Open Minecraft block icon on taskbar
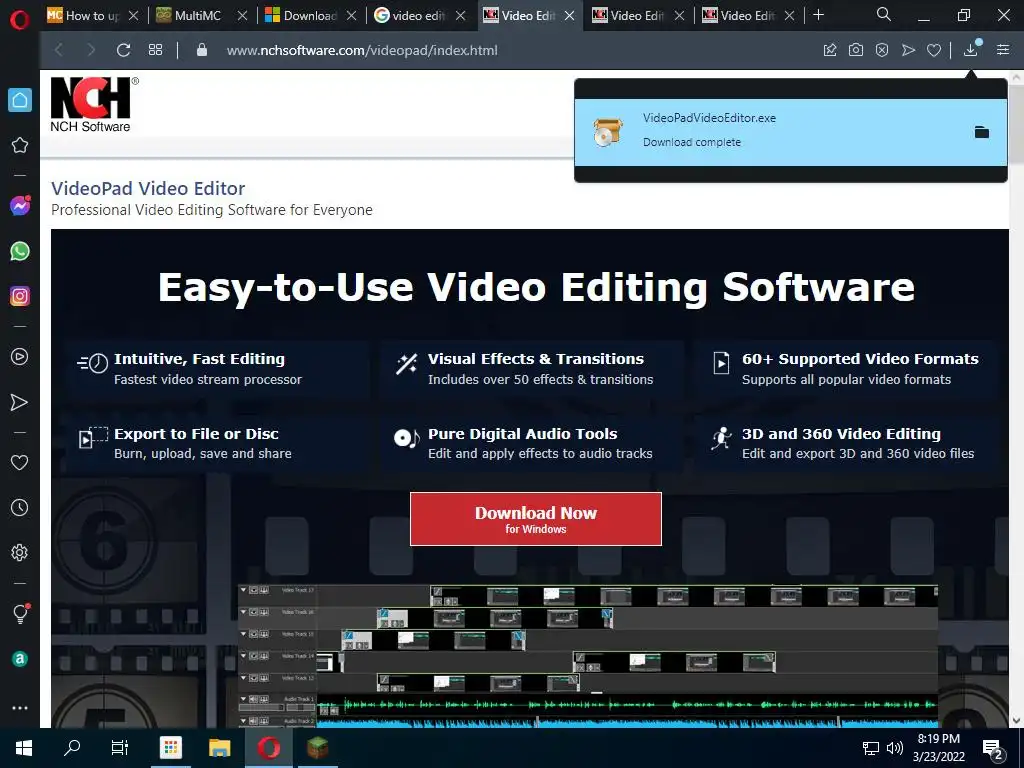The height and width of the screenshot is (768, 1024). 317,748
